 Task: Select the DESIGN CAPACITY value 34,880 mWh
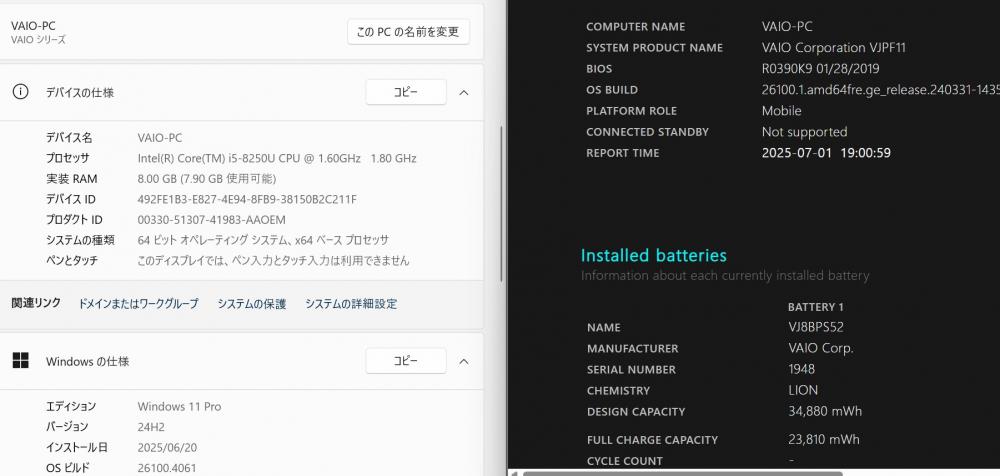(825, 411)
